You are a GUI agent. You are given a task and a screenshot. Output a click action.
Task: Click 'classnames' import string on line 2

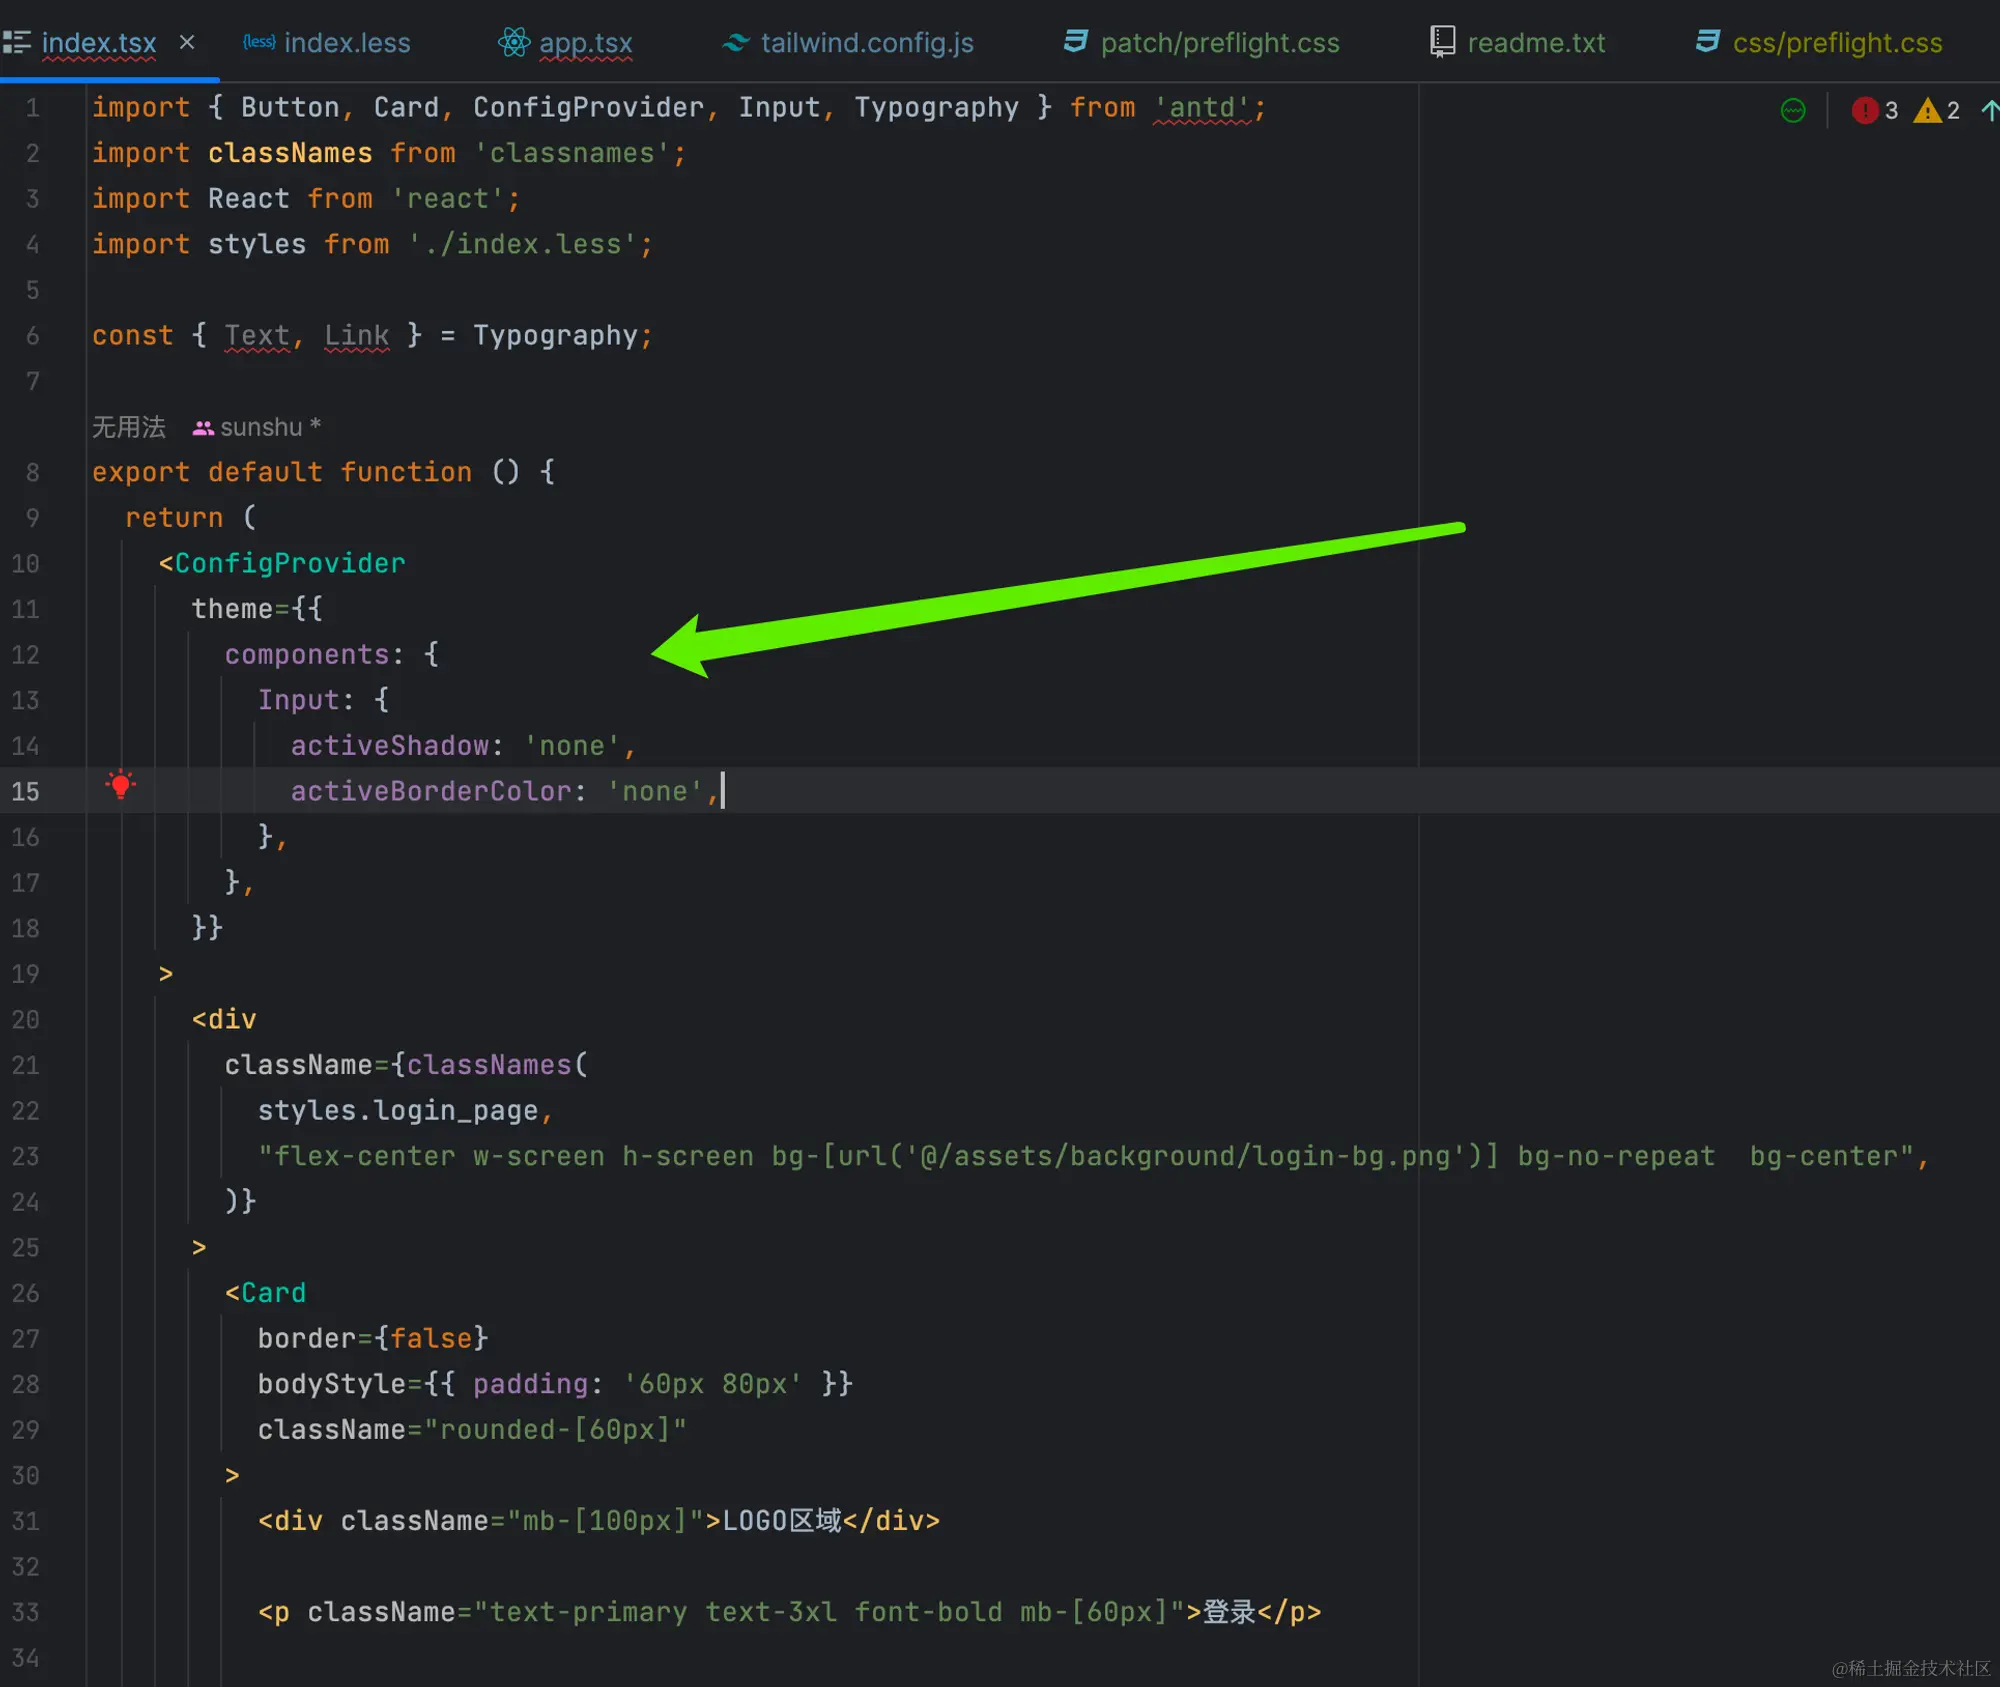point(572,154)
